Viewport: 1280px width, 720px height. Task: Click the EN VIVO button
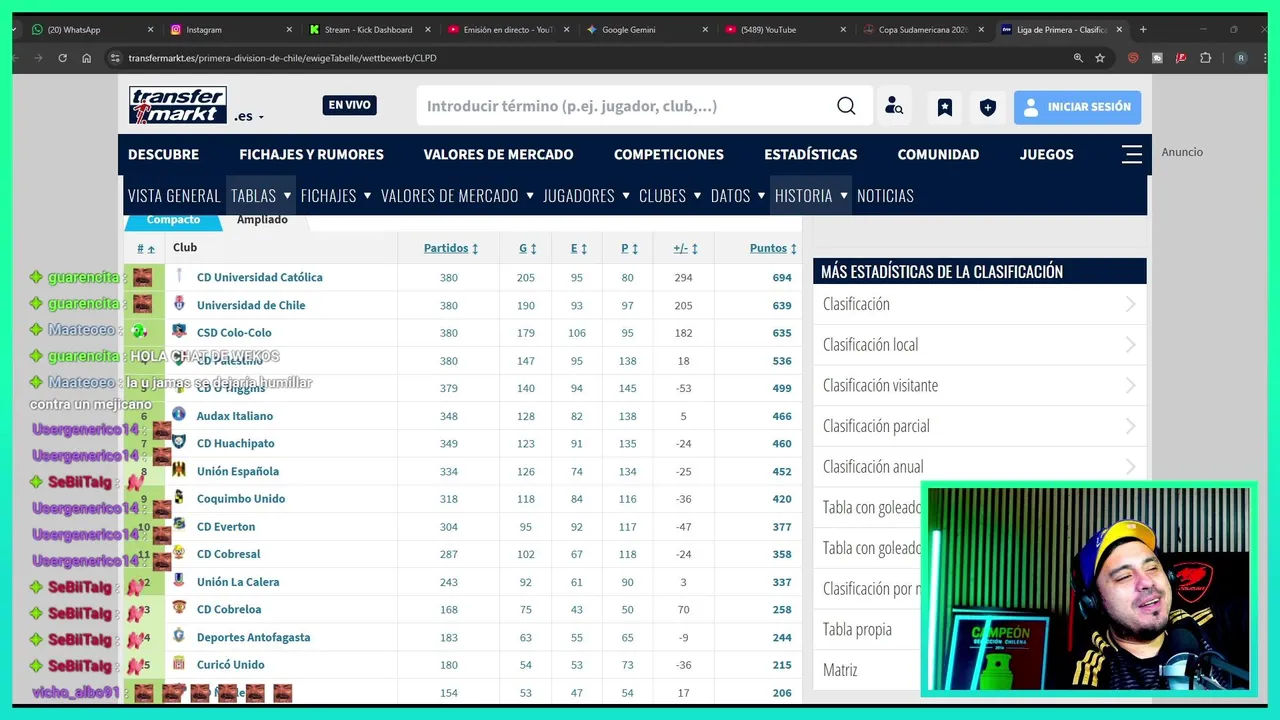(349, 105)
